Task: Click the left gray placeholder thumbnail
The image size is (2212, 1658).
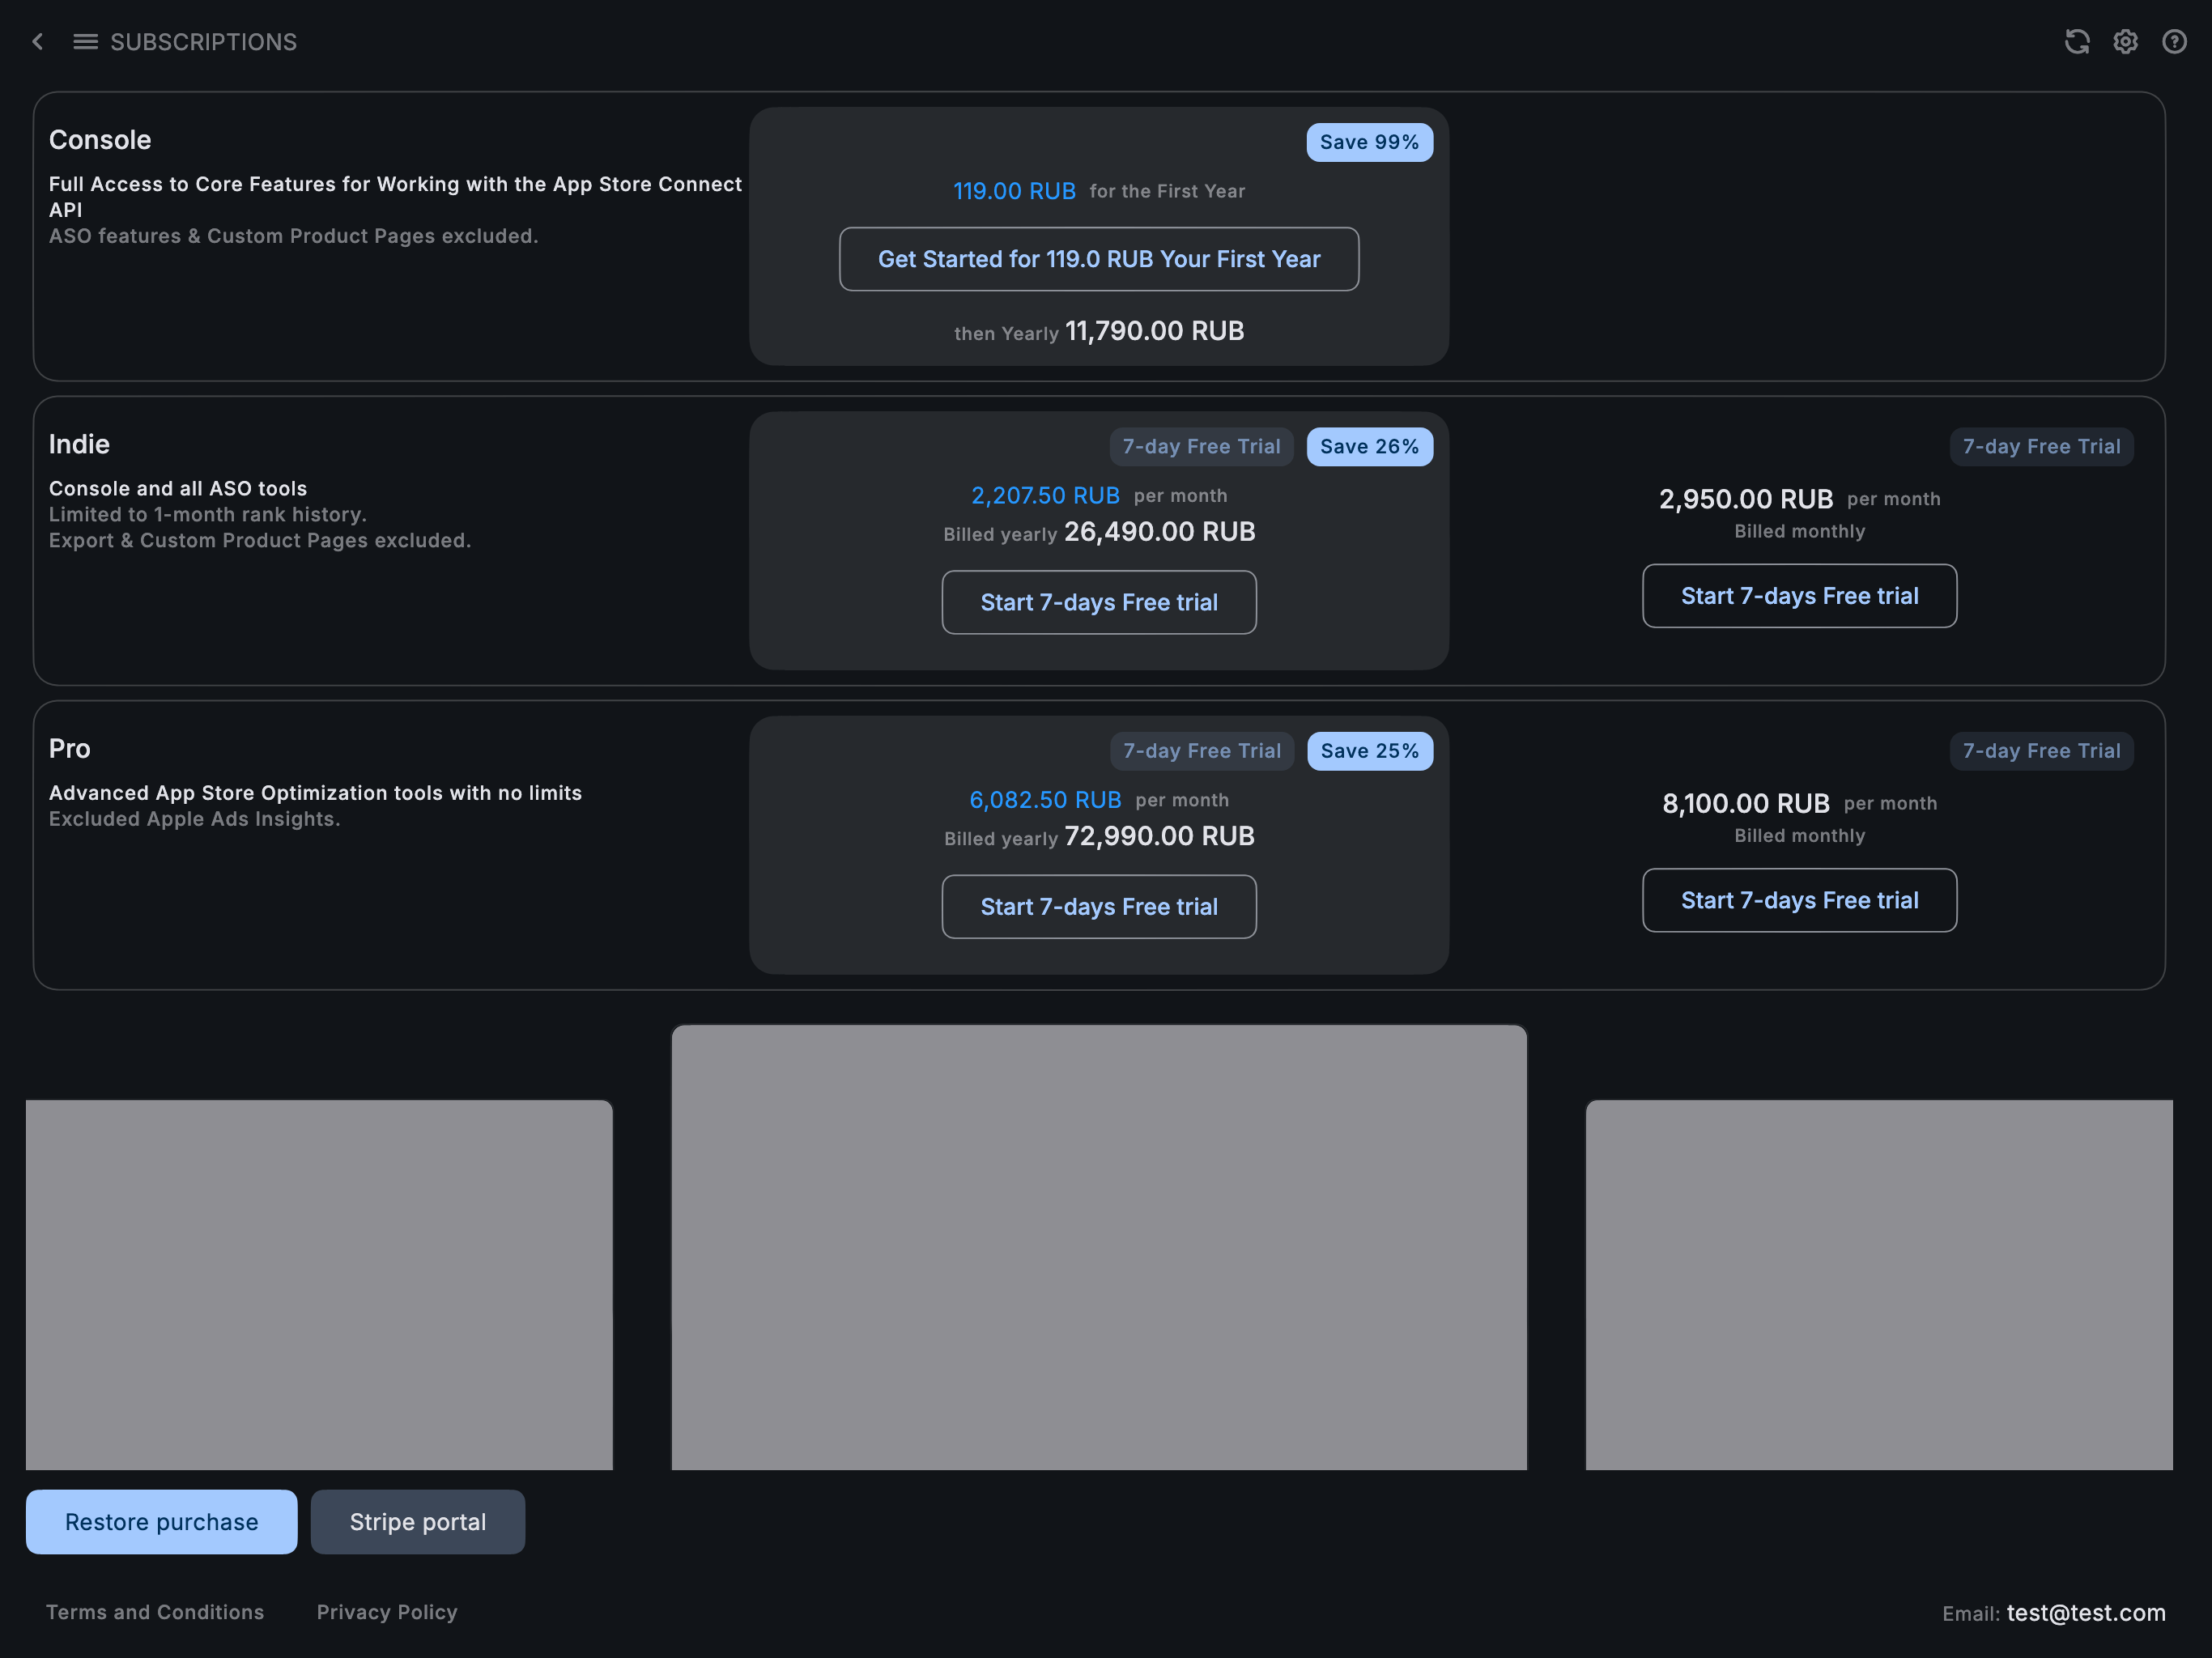Action: coord(319,1285)
